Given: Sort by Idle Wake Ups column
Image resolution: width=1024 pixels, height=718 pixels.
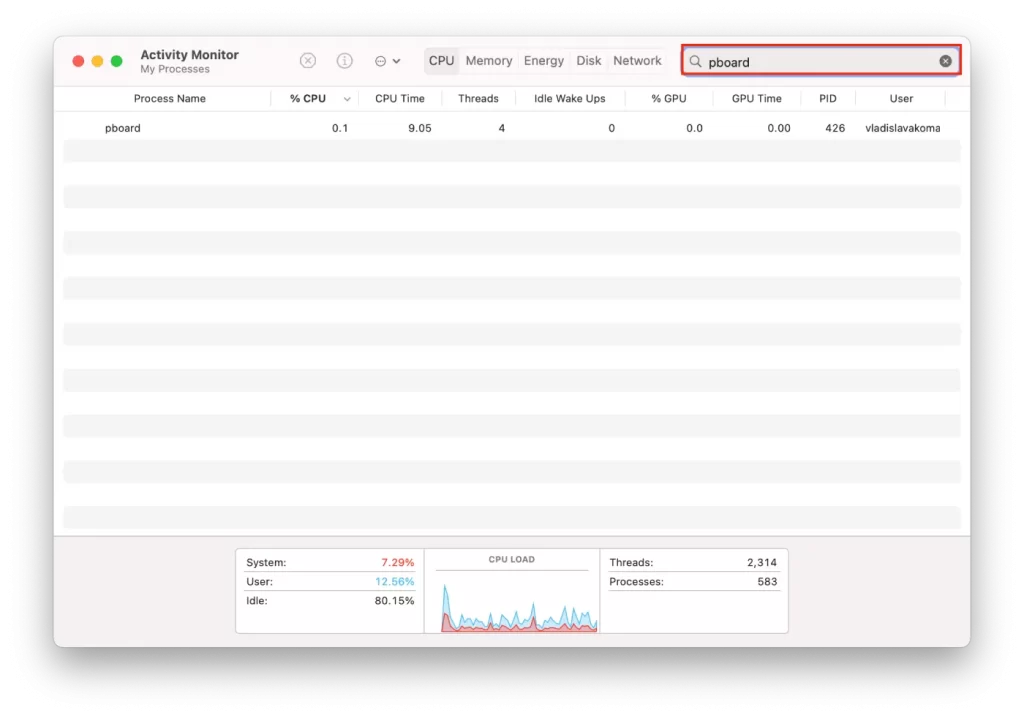Looking at the screenshot, I should [569, 99].
